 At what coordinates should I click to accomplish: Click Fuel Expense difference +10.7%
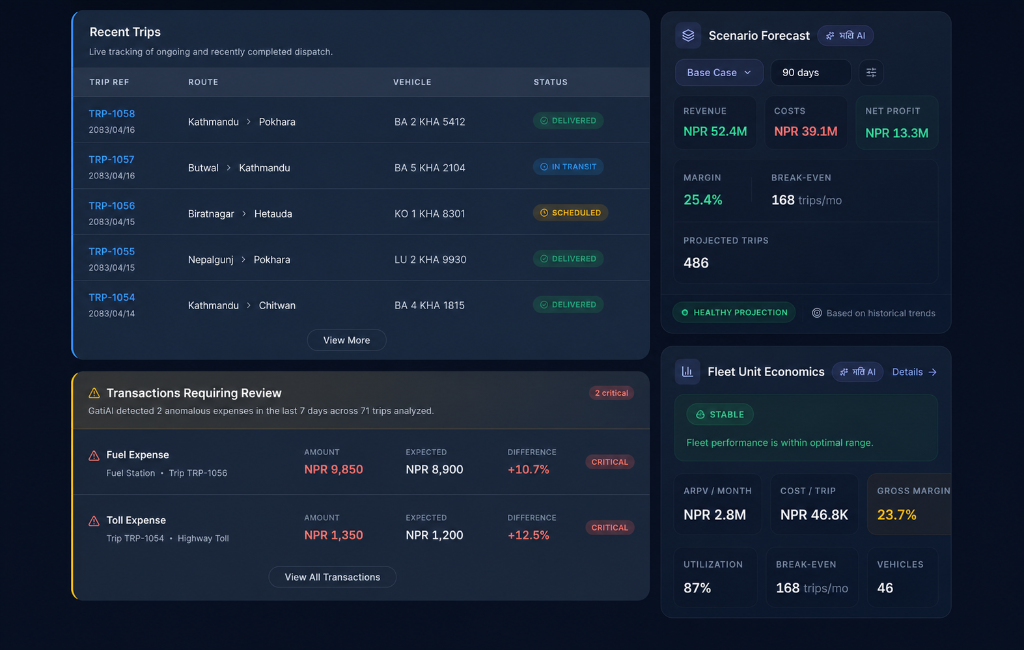click(528, 469)
